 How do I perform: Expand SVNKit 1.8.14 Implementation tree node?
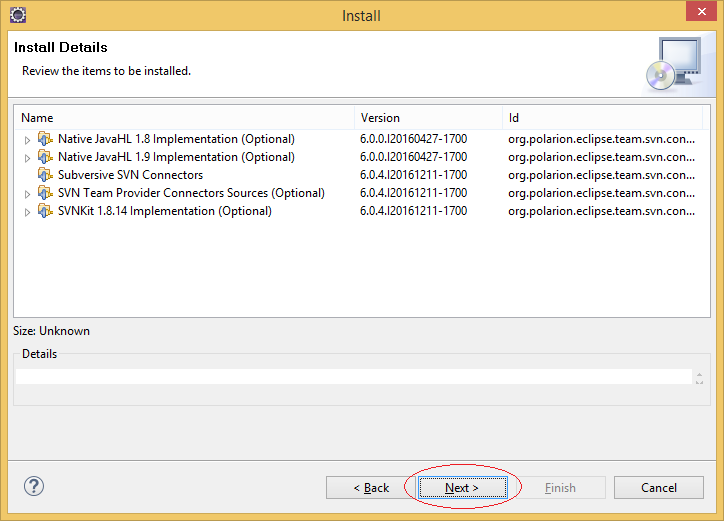point(27,212)
